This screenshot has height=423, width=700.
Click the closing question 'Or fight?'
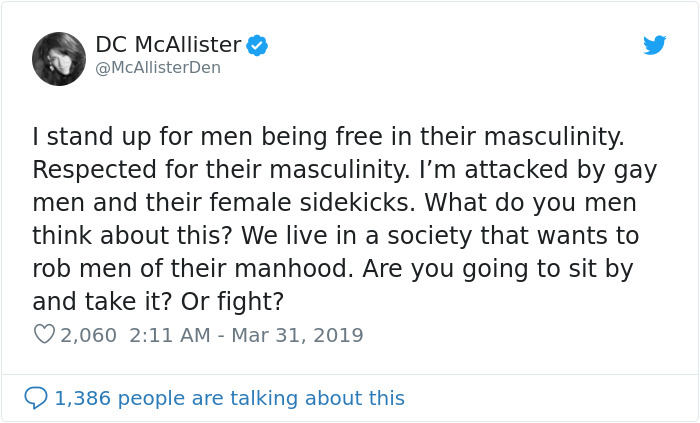click(x=232, y=302)
